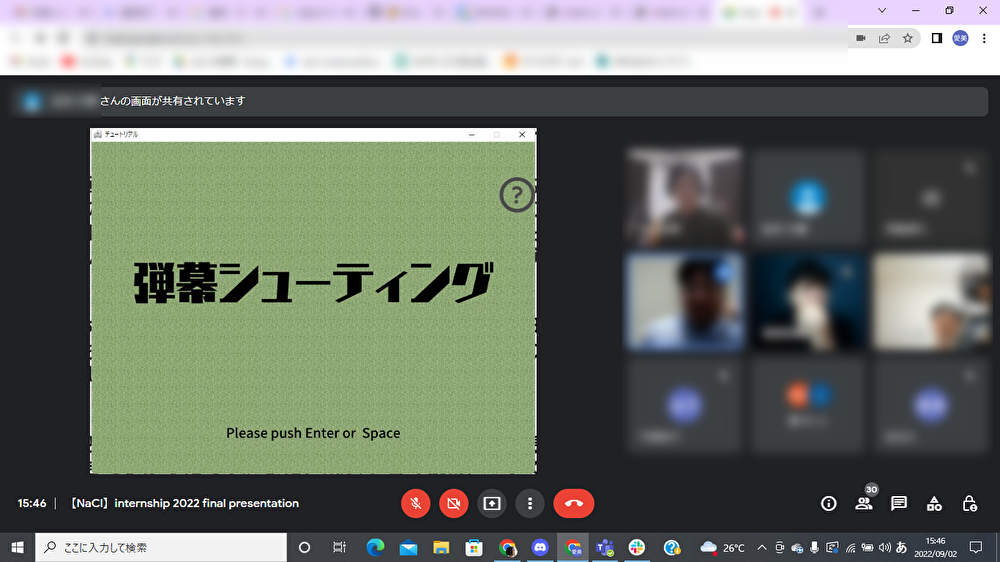Unmute the microphone in the meeting
1000x562 pixels.
[415, 504]
